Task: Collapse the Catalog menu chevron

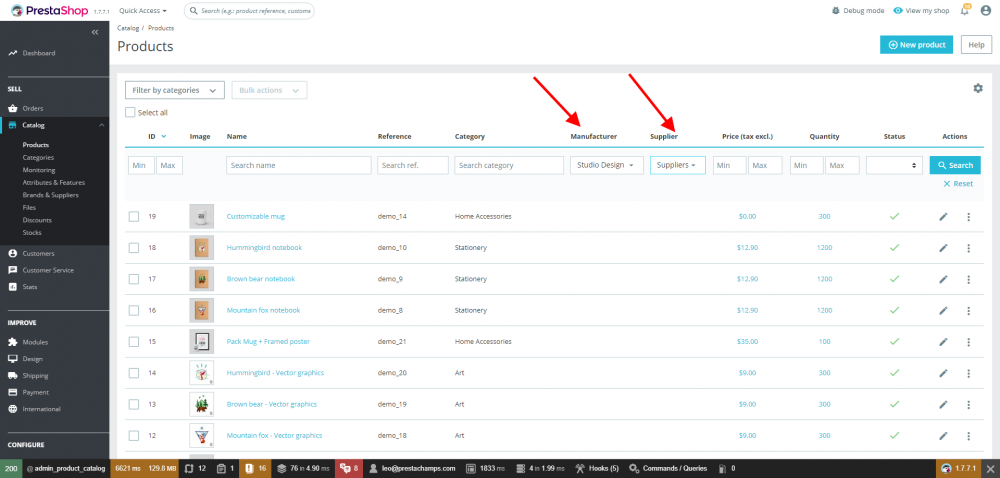Action: click(x=101, y=125)
